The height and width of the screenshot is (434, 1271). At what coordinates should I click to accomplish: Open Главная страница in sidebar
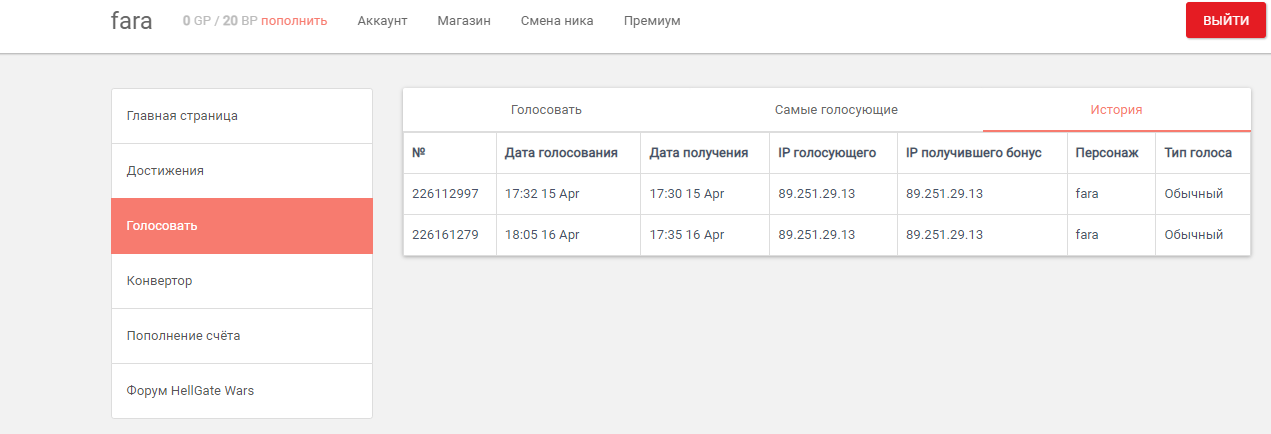click(x=242, y=116)
